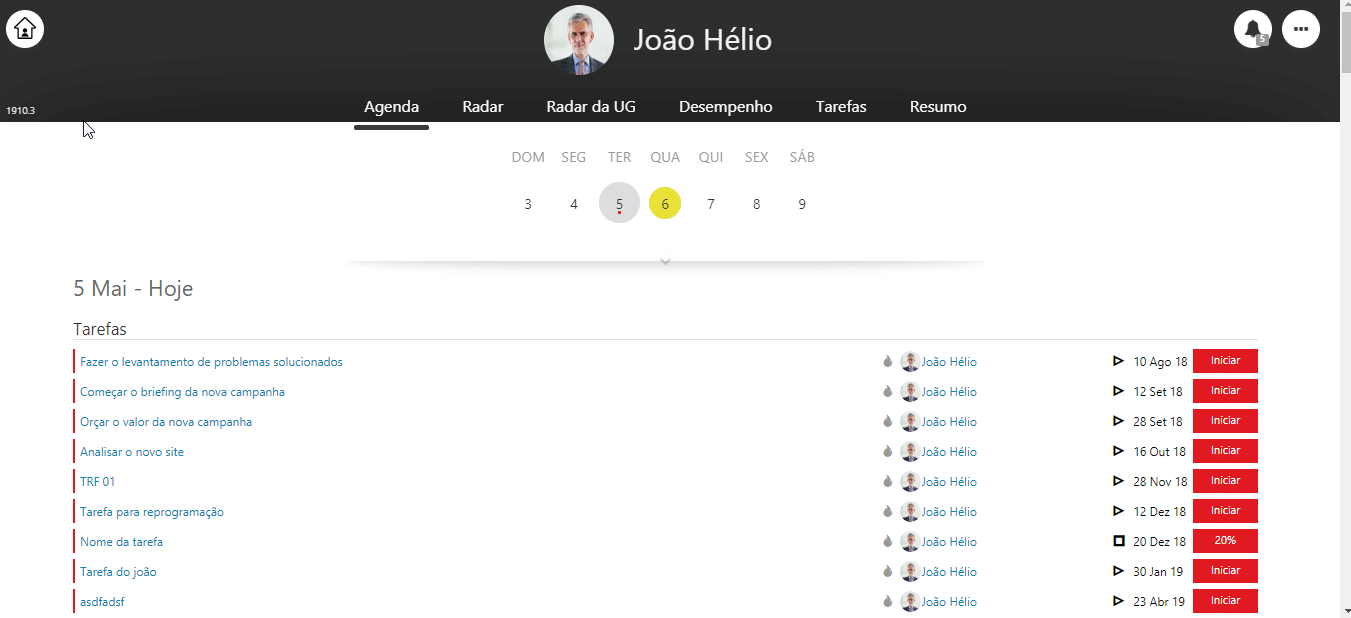Click the play icon for TRF 01
The image size is (1351, 618).
click(x=1119, y=481)
